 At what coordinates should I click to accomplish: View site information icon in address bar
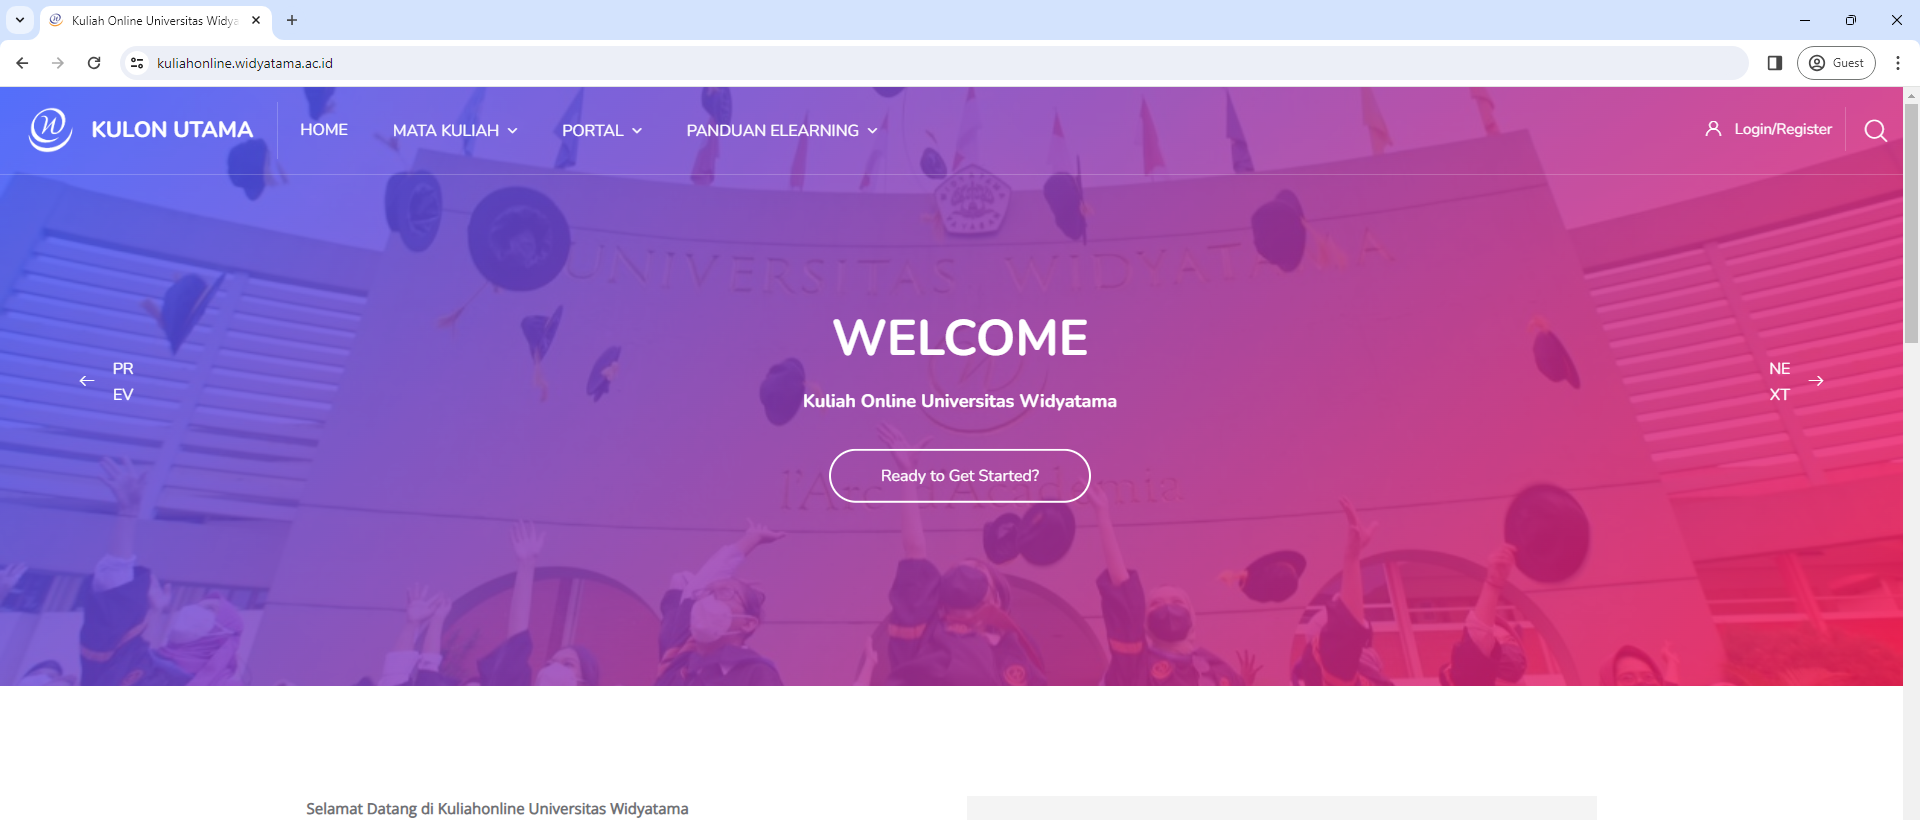coord(137,63)
